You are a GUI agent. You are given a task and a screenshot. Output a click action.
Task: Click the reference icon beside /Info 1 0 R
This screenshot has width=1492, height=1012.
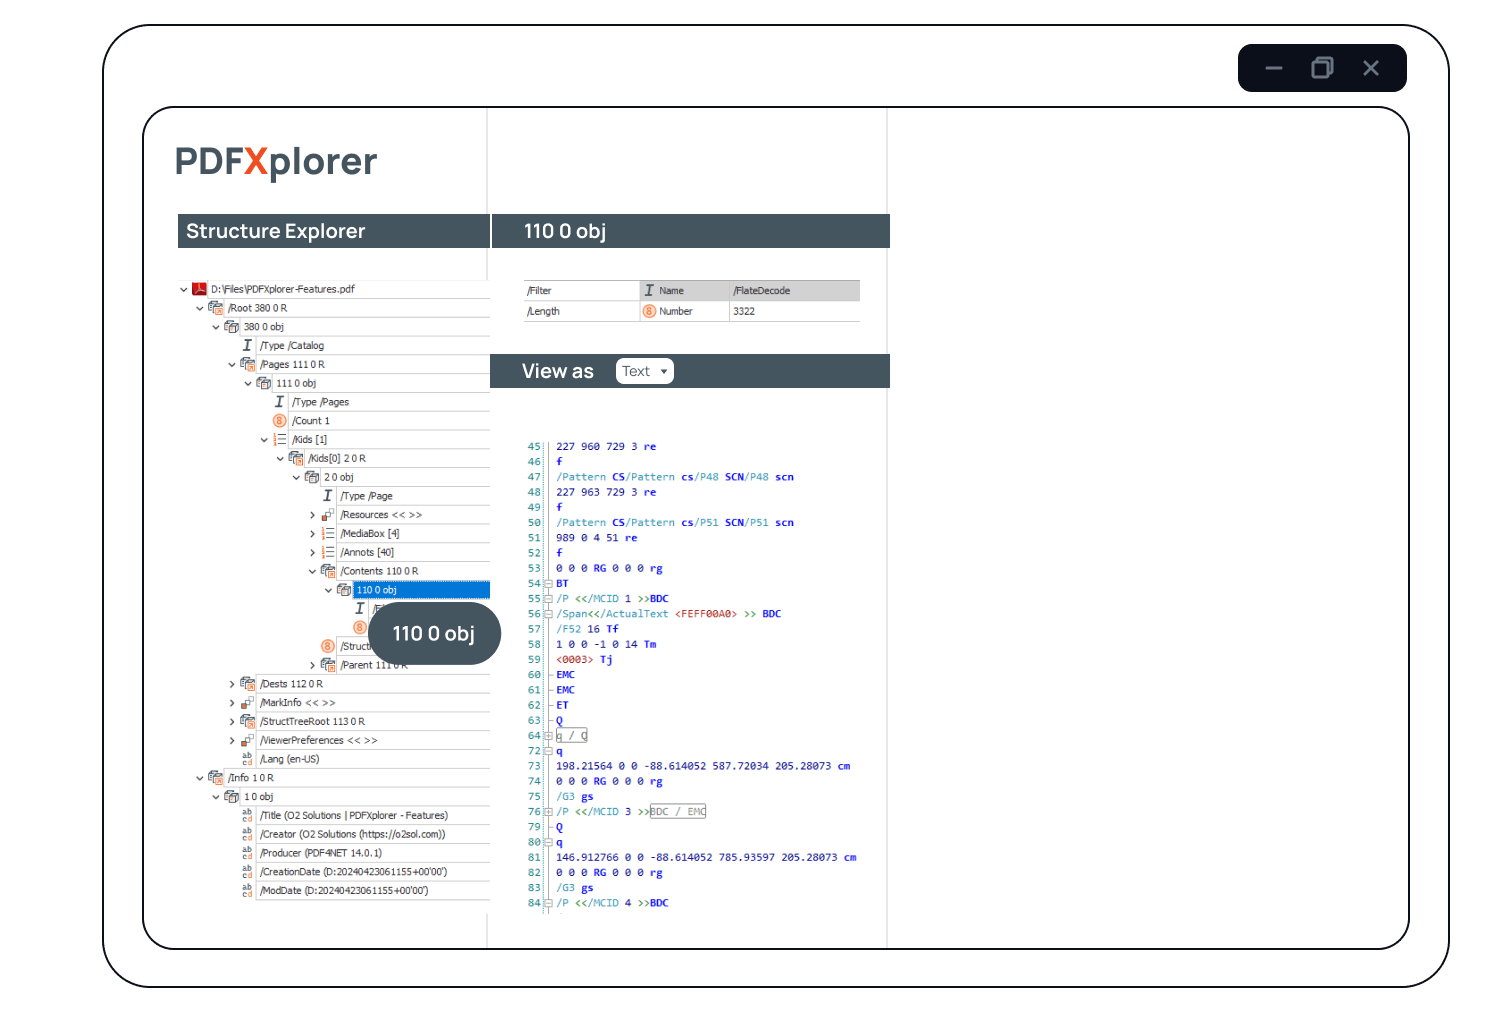click(215, 778)
